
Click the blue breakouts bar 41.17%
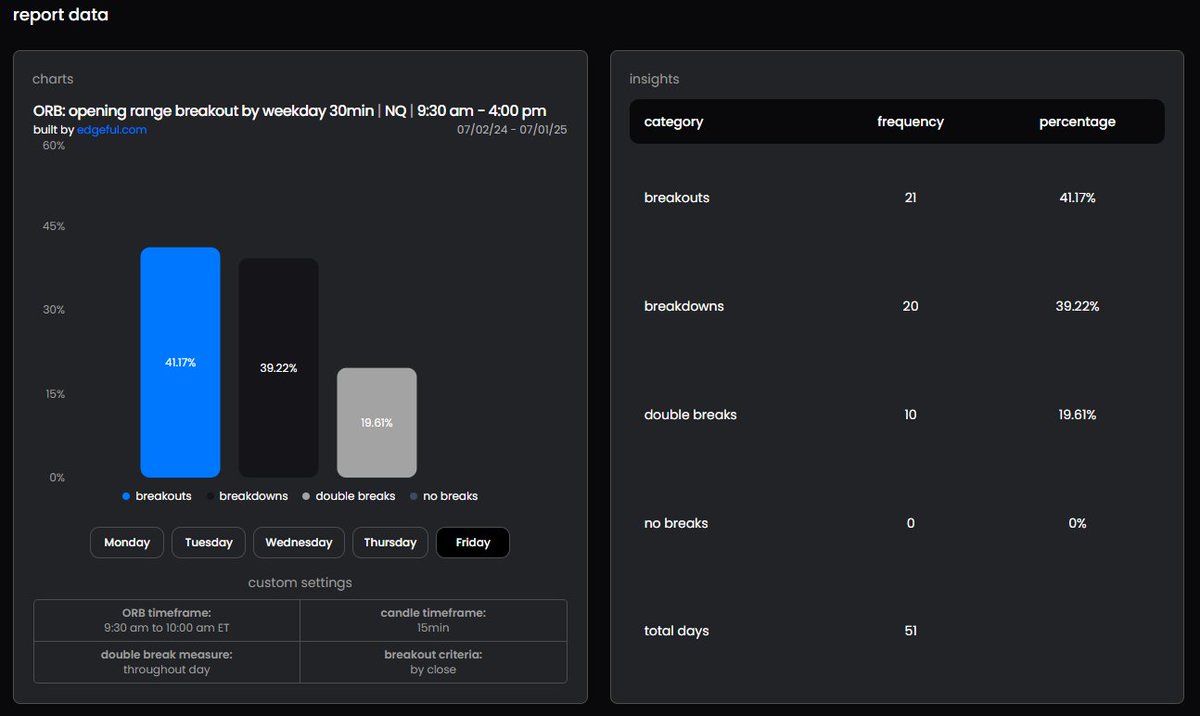click(x=180, y=362)
